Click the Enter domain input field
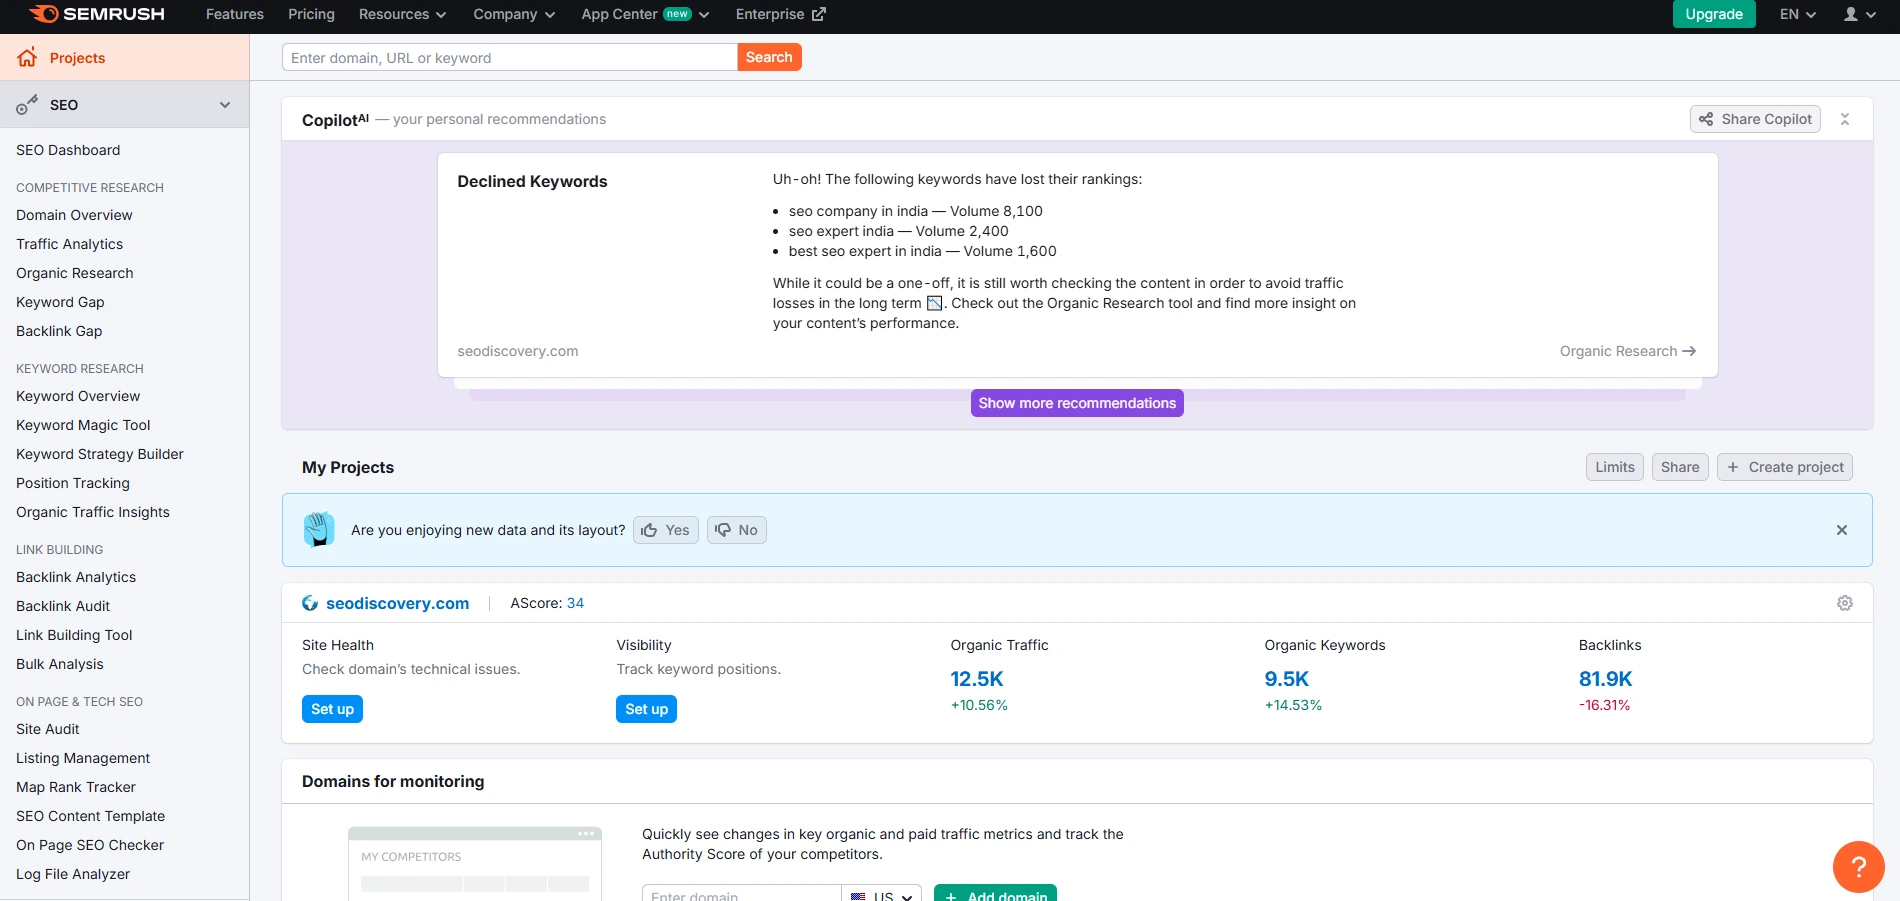This screenshot has width=1900, height=901. pyautogui.click(x=742, y=895)
